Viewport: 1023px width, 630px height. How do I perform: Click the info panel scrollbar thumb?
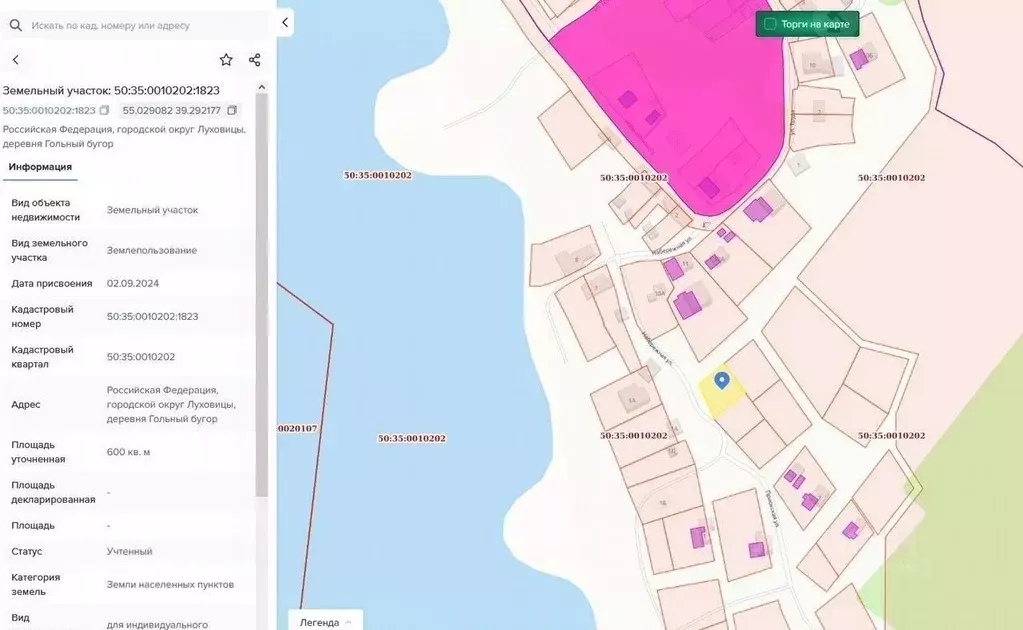coord(262,295)
